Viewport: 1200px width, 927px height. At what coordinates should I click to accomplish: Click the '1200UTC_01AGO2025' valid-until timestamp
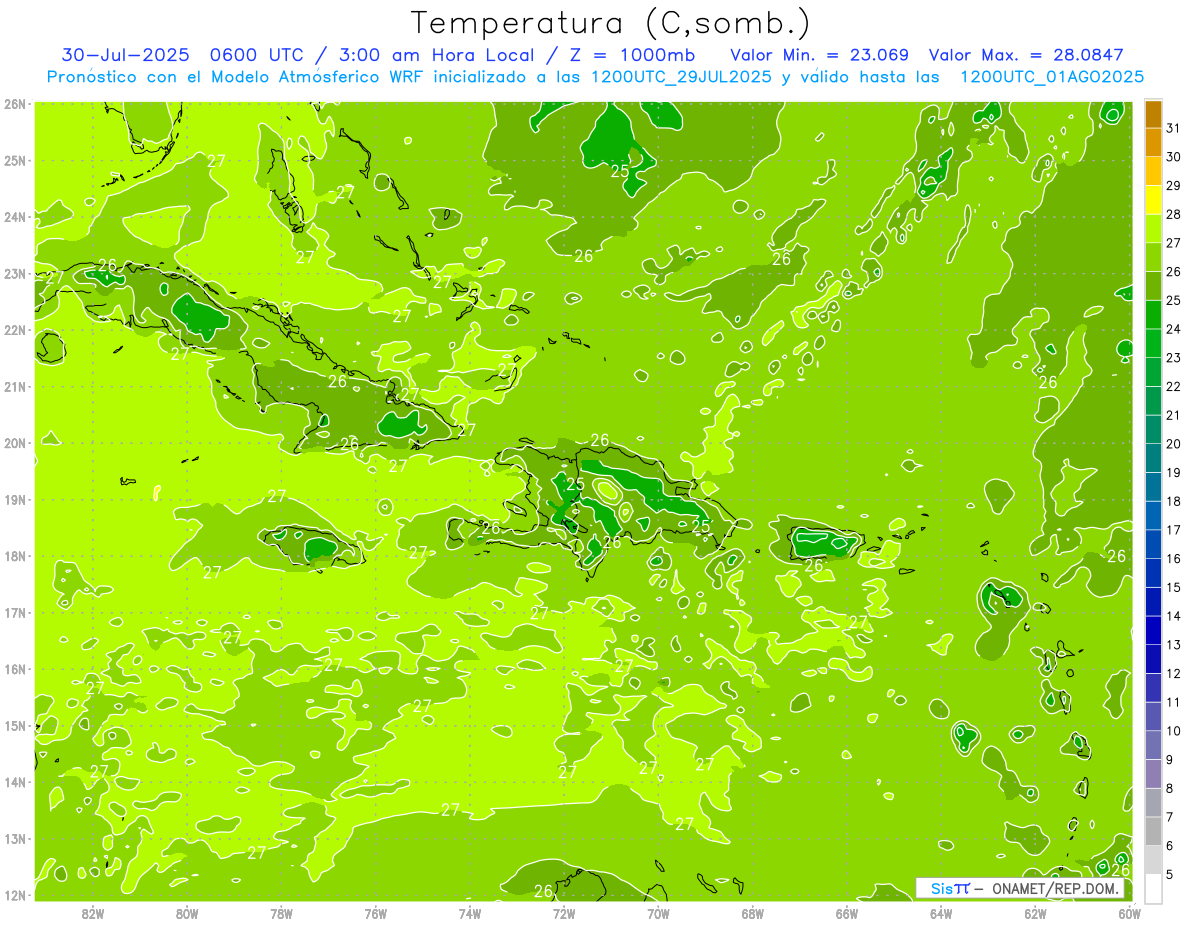pos(1052,77)
